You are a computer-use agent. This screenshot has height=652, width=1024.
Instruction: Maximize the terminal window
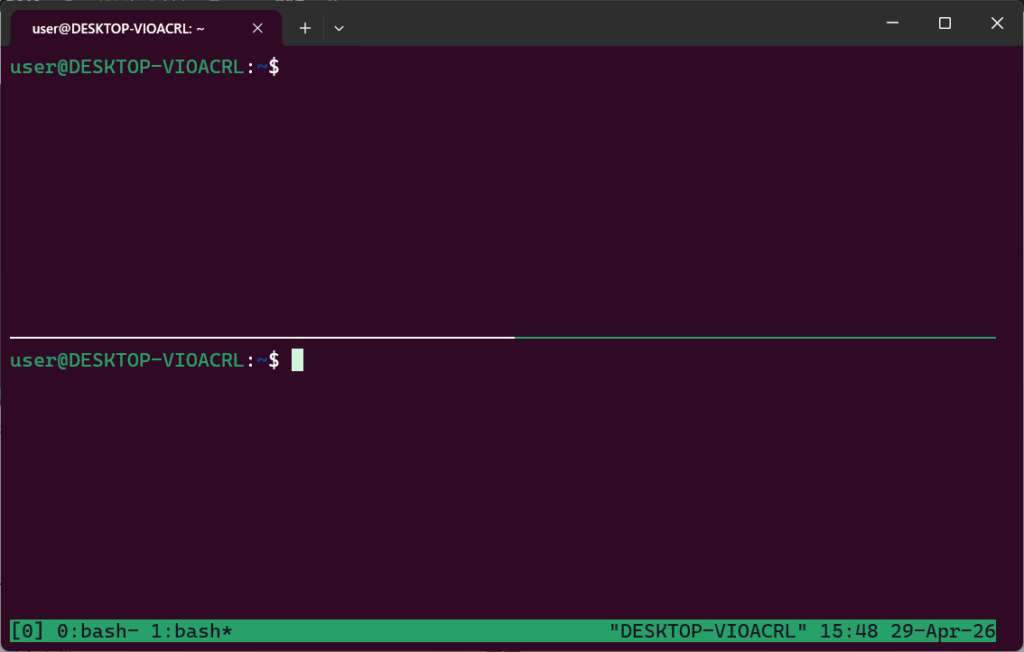click(944, 24)
